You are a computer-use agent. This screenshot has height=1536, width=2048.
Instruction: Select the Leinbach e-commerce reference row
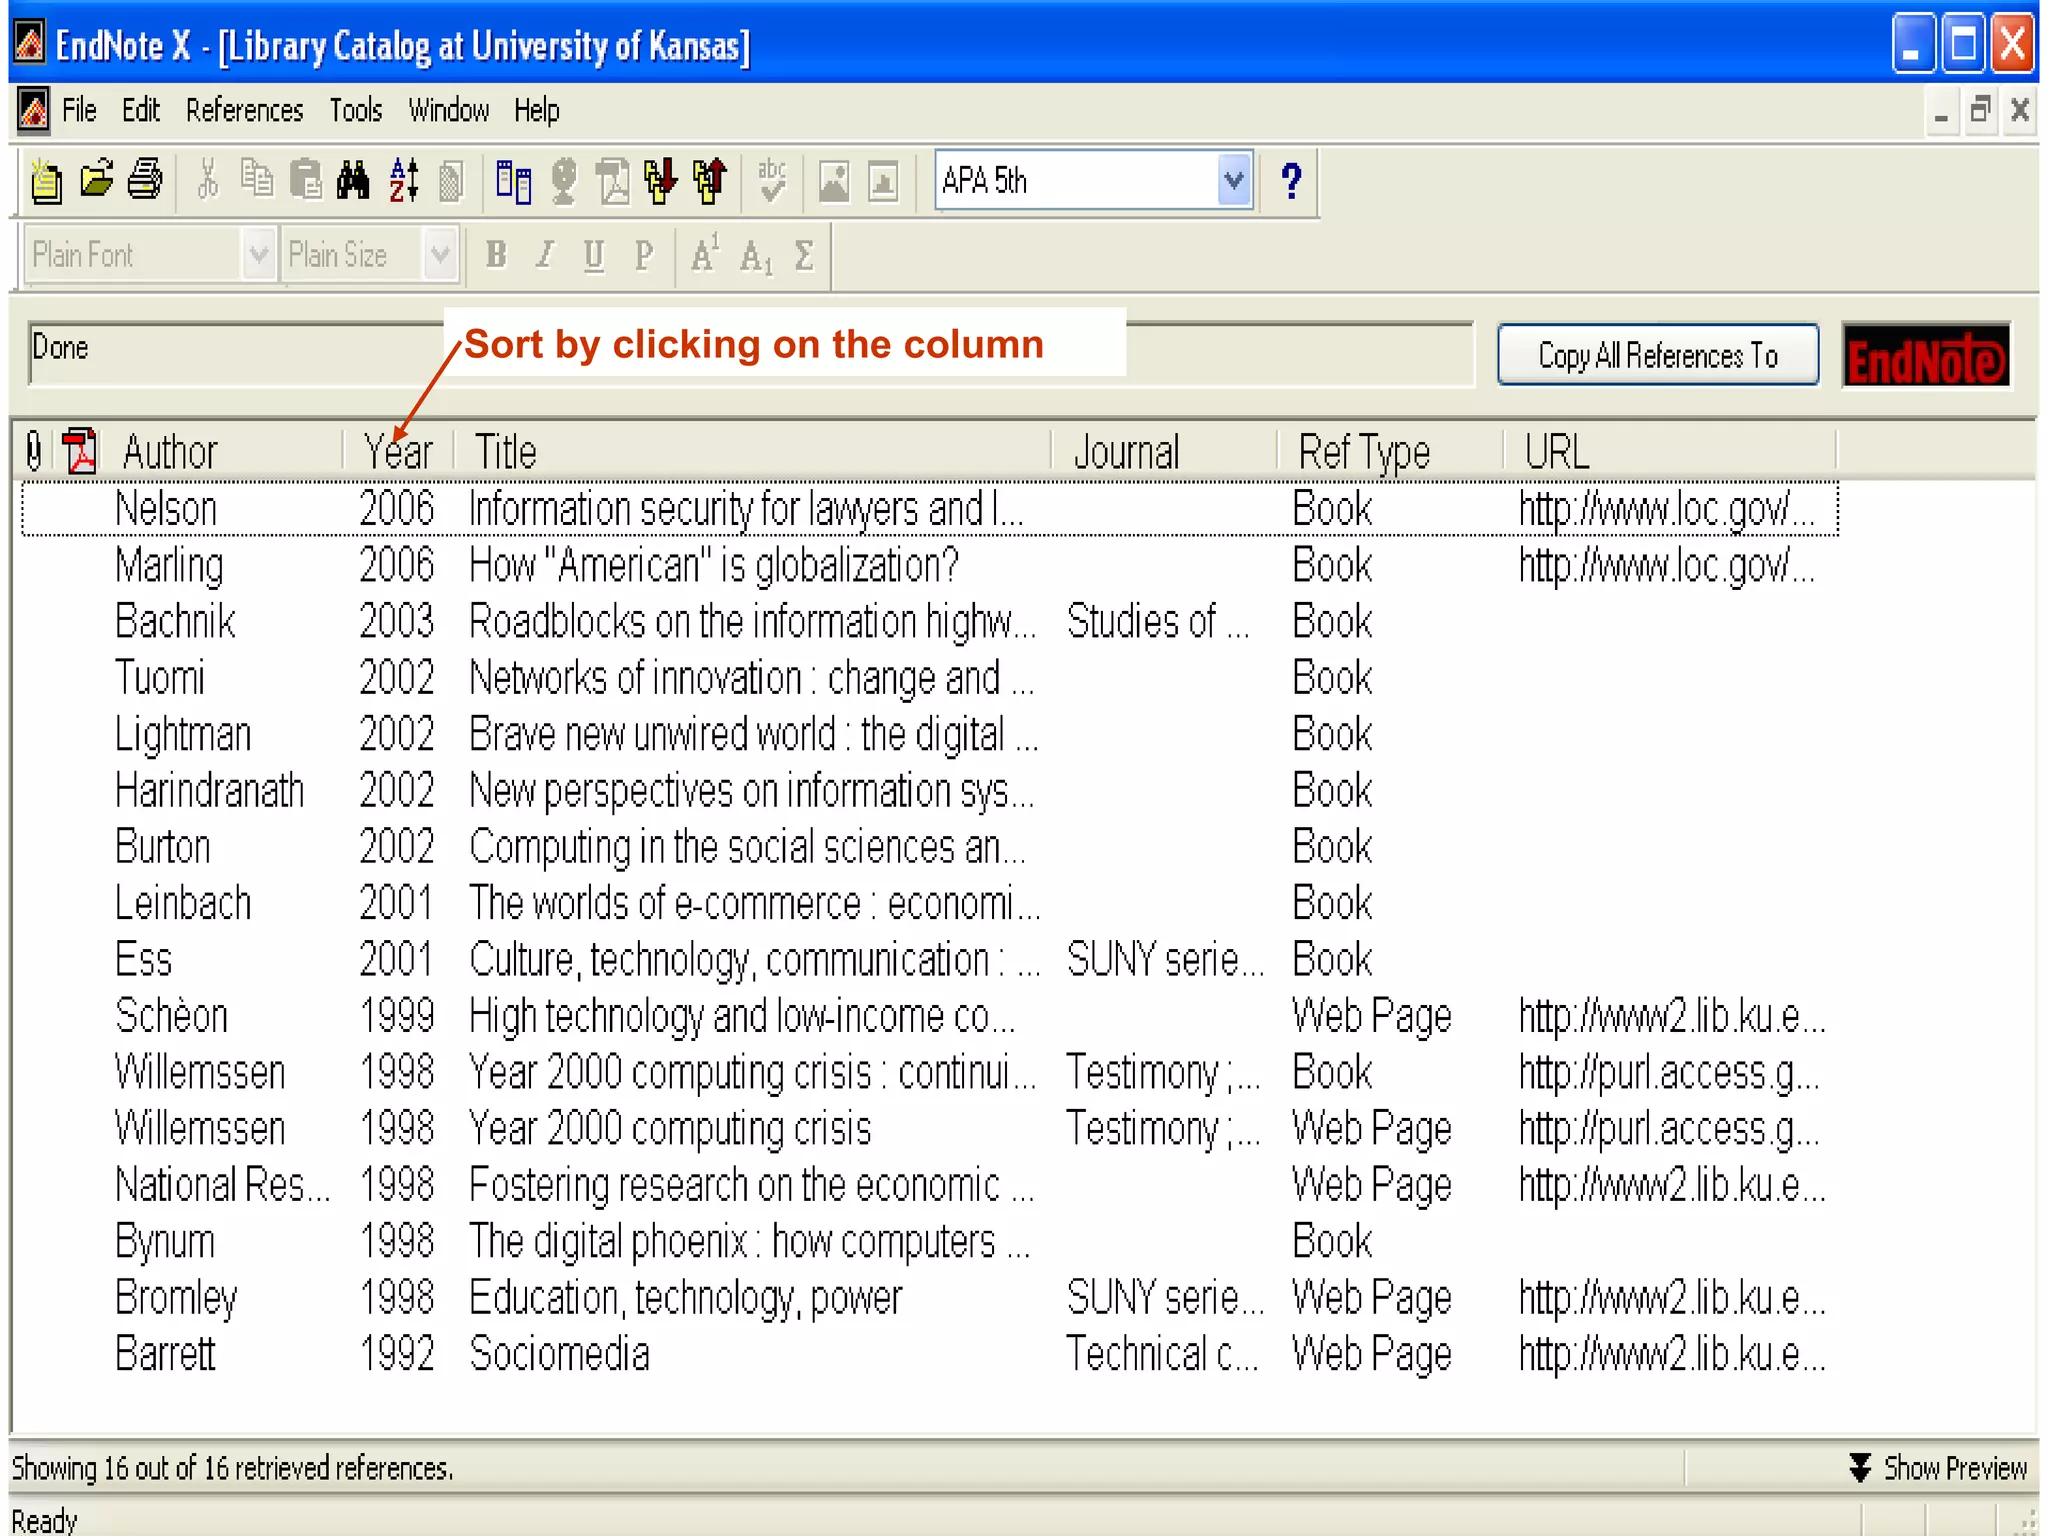click(x=930, y=903)
